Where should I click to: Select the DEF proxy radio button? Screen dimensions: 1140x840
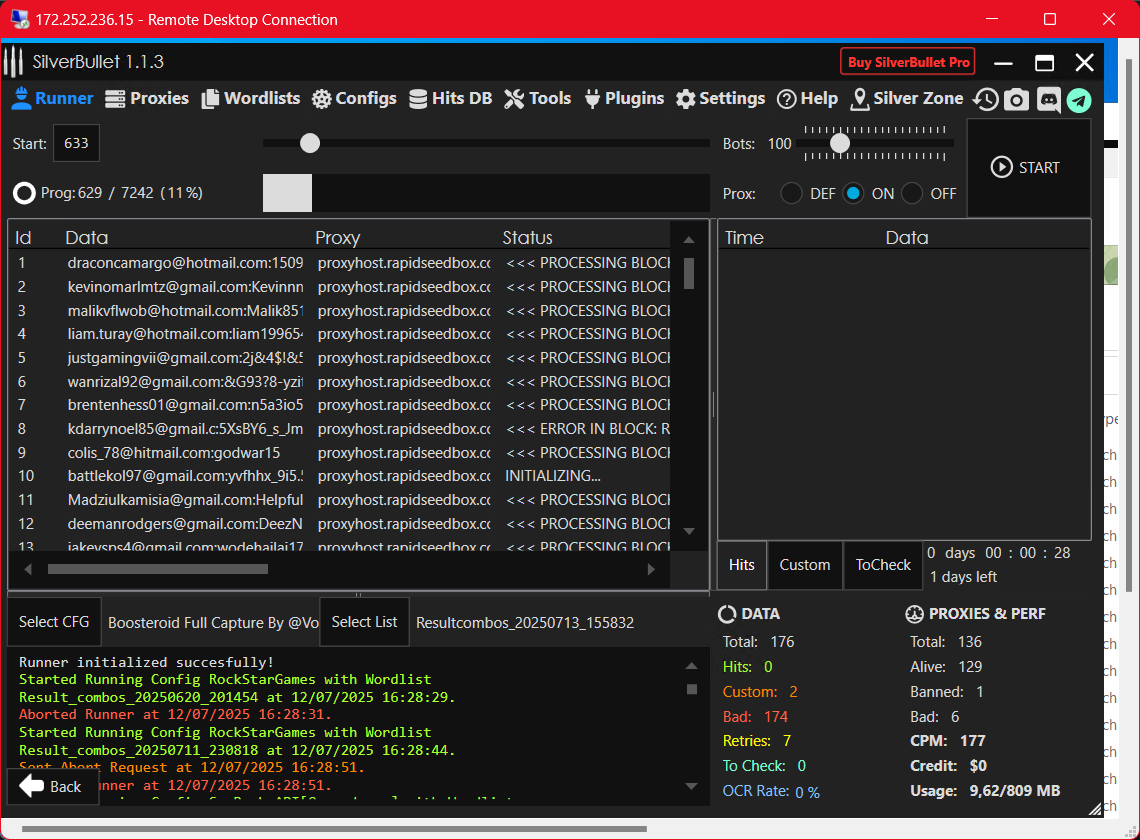point(791,194)
